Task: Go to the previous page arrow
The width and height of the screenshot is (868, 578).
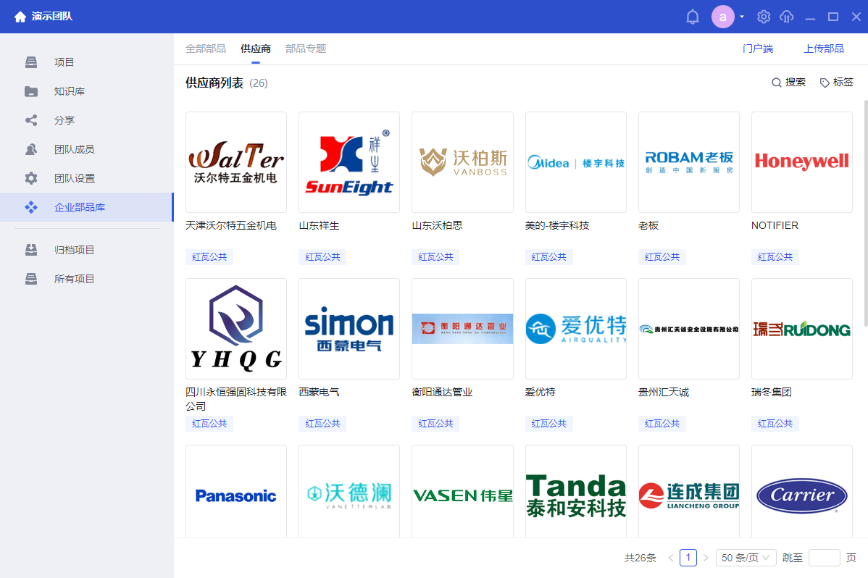Action: 670,558
